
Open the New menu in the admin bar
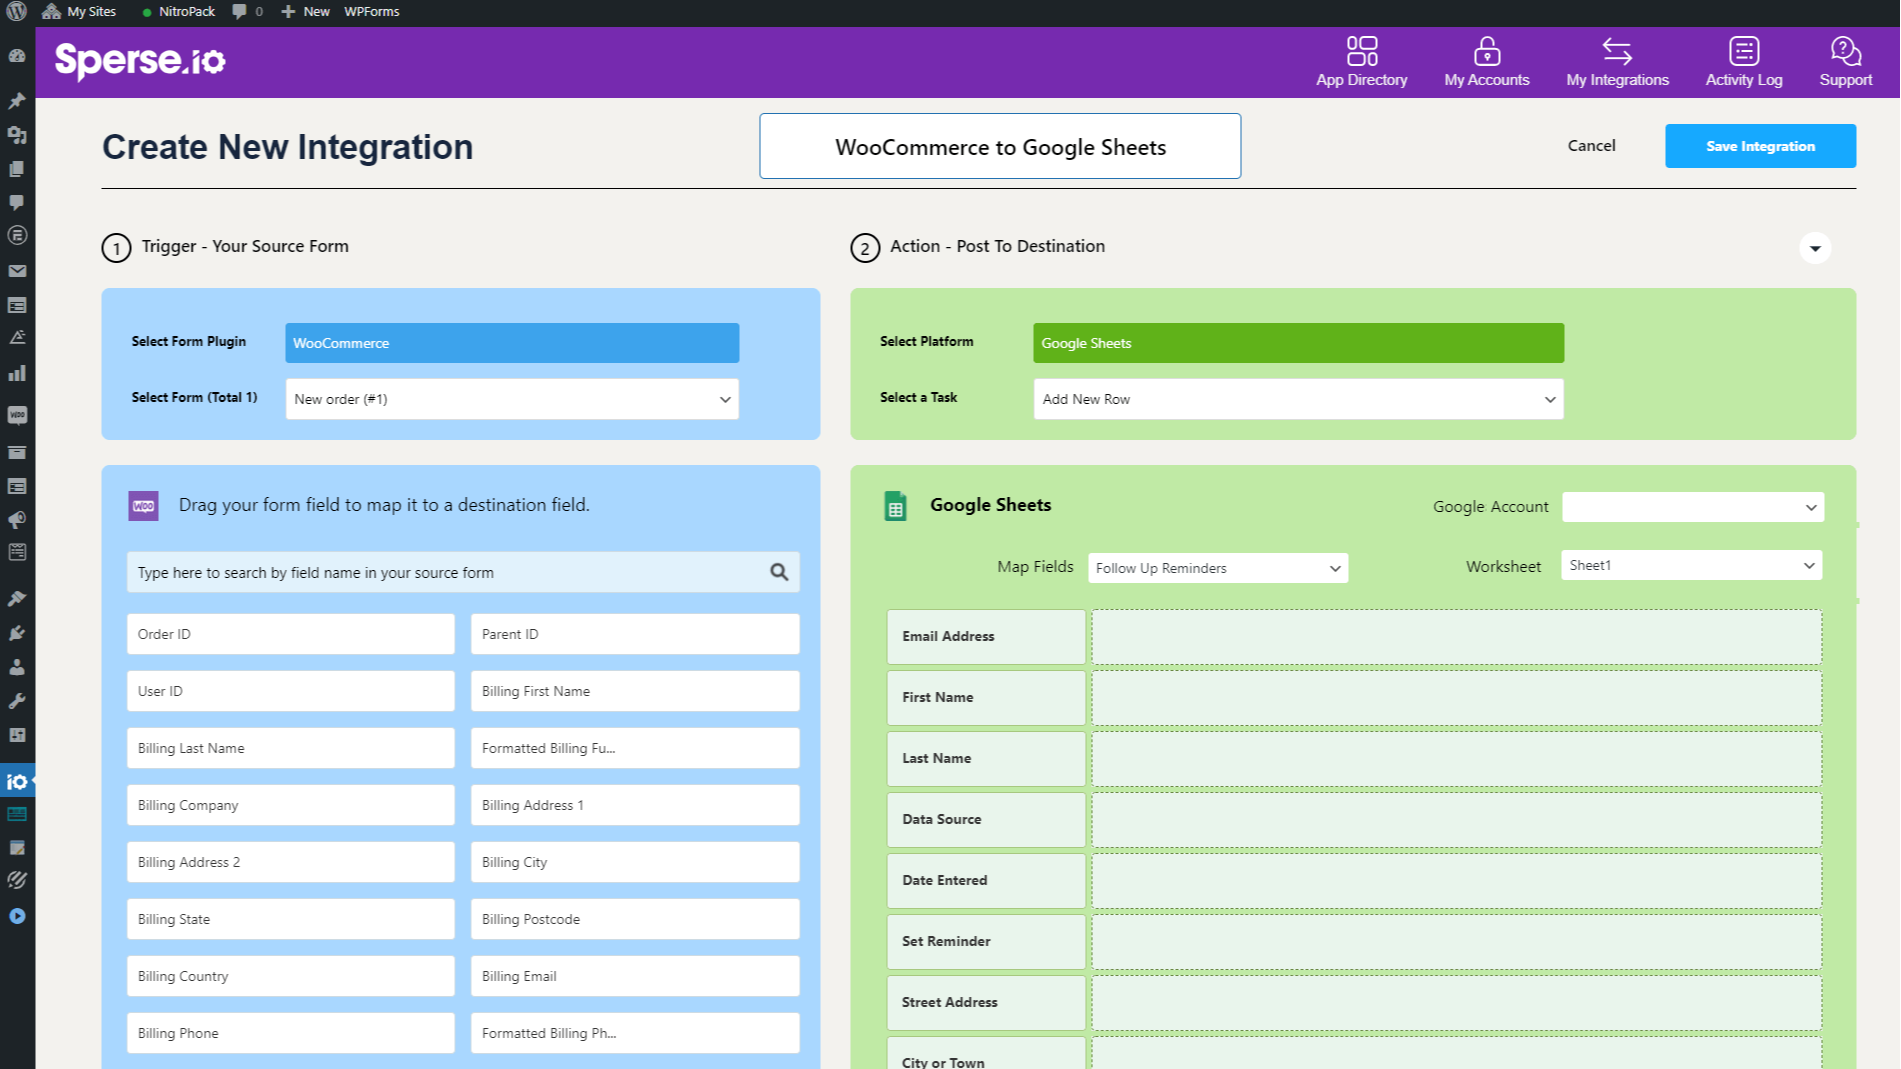pos(305,11)
